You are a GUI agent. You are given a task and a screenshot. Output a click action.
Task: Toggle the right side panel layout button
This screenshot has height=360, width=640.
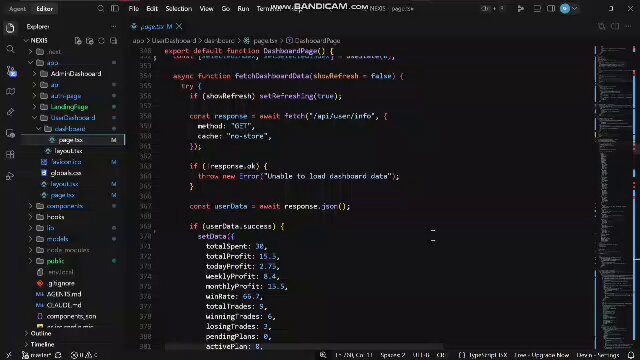pyautogui.click(x=551, y=8)
